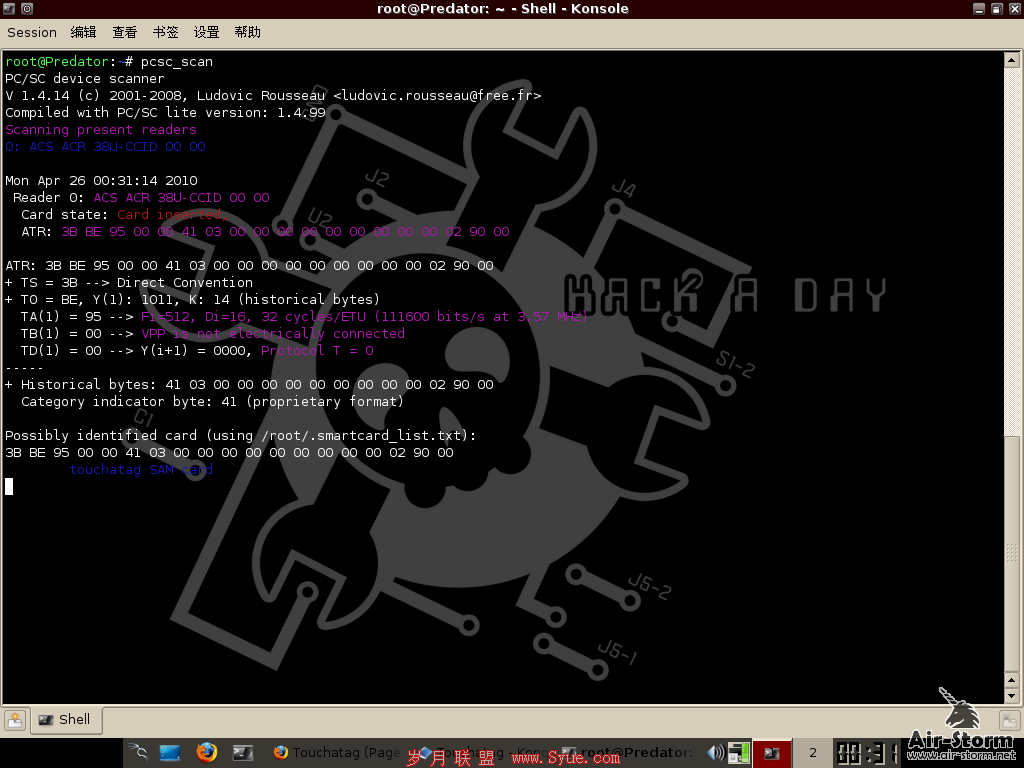
Task: Switch to Touchatag Firefox taskbar entry
Action: click(x=336, y=752)
